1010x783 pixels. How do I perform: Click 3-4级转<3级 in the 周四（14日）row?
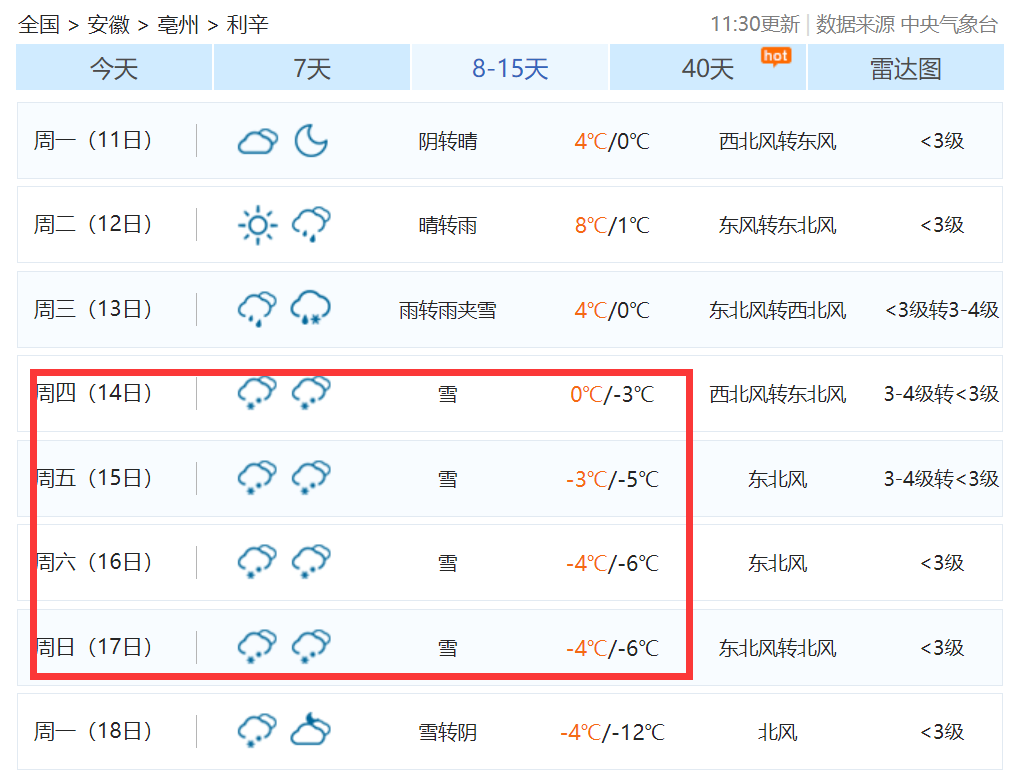click(x=942, y=393)
